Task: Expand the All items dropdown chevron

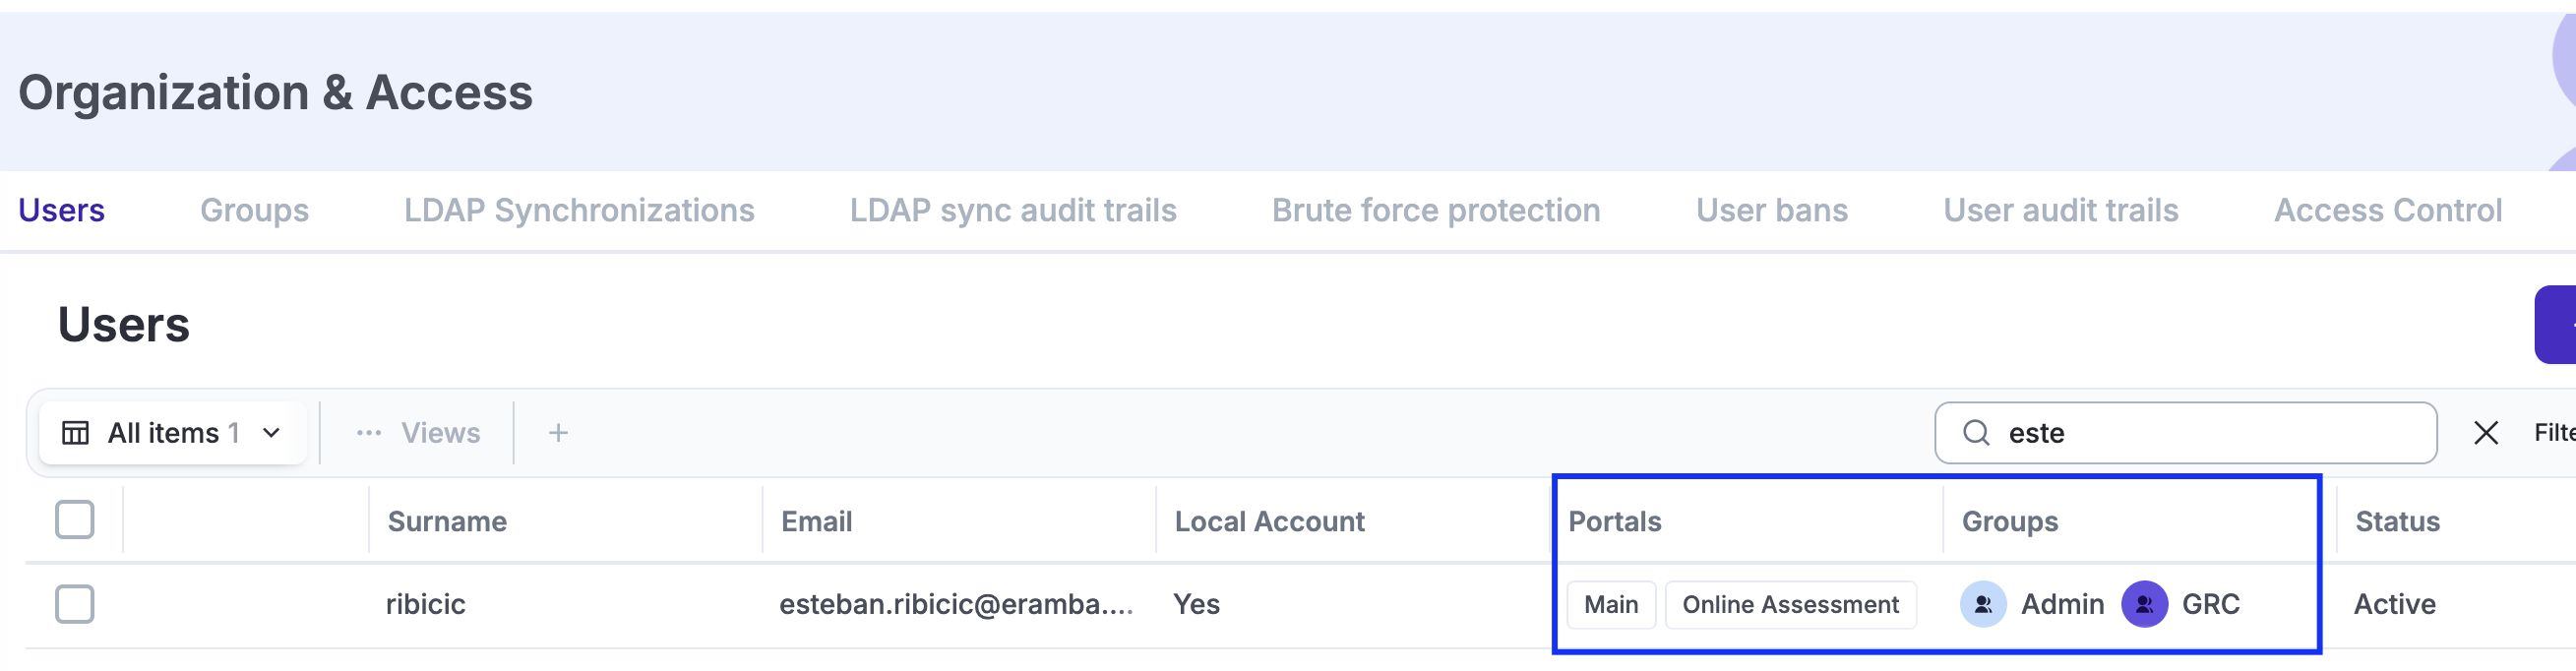Action: pos(271,433)
